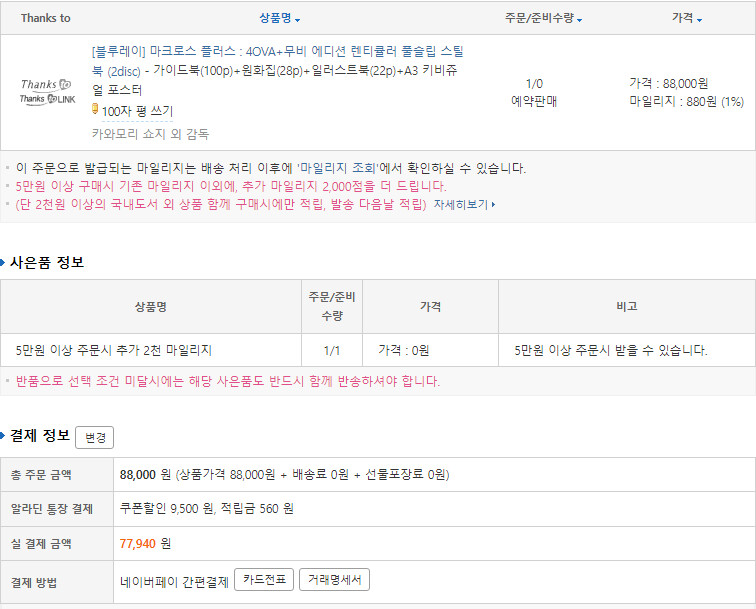Screen dimensions: 756x609
Task: Open 100자 평 쓰기 review link
Action: click(x=136, y=111)
